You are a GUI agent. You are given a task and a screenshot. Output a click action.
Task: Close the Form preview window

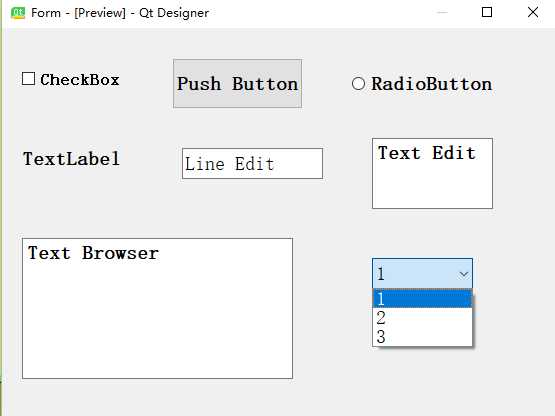click(x=533, y=12)
